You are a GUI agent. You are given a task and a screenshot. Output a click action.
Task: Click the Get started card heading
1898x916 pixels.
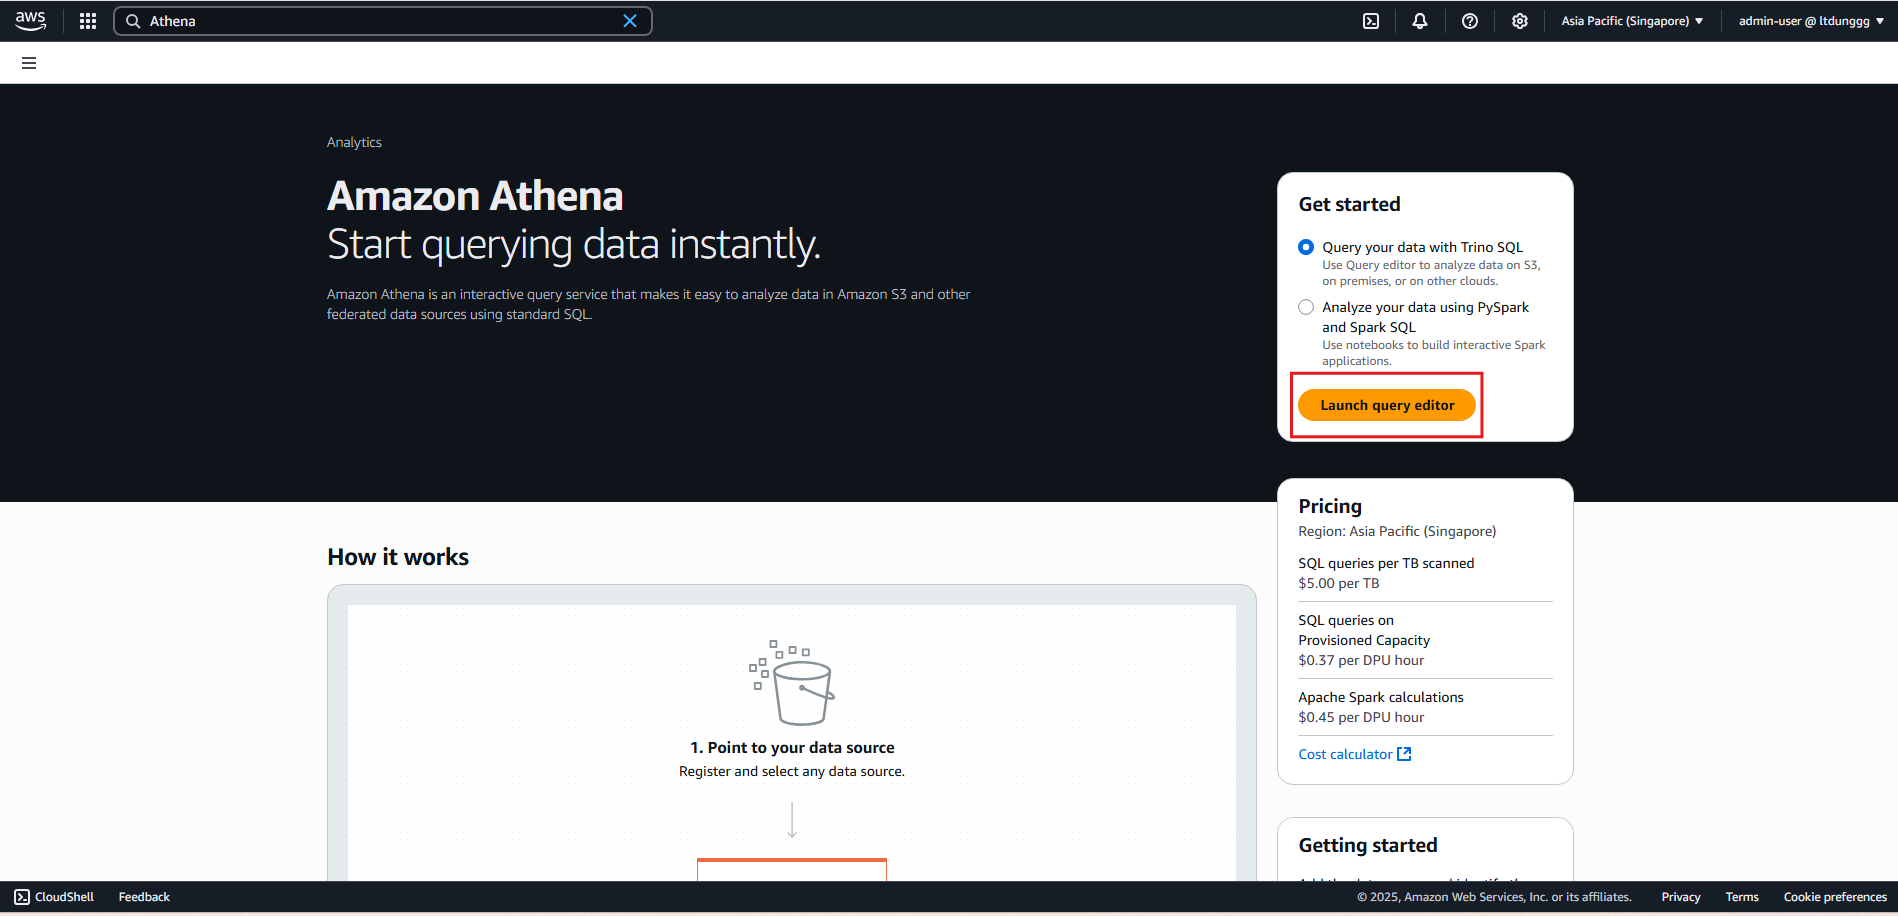coord(1349,204)
